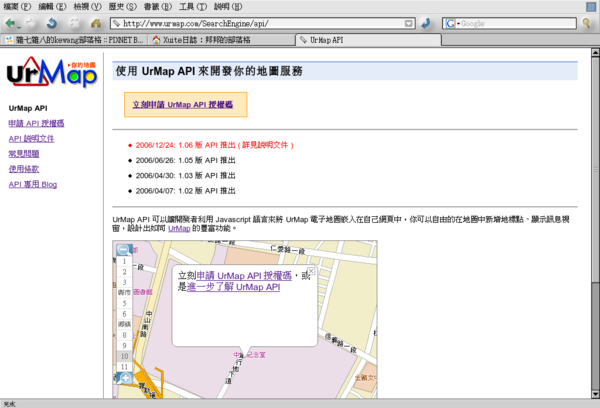Click inside the Google search box
The width and height of the screenshot is (600, 408).
tap(518, 24)
